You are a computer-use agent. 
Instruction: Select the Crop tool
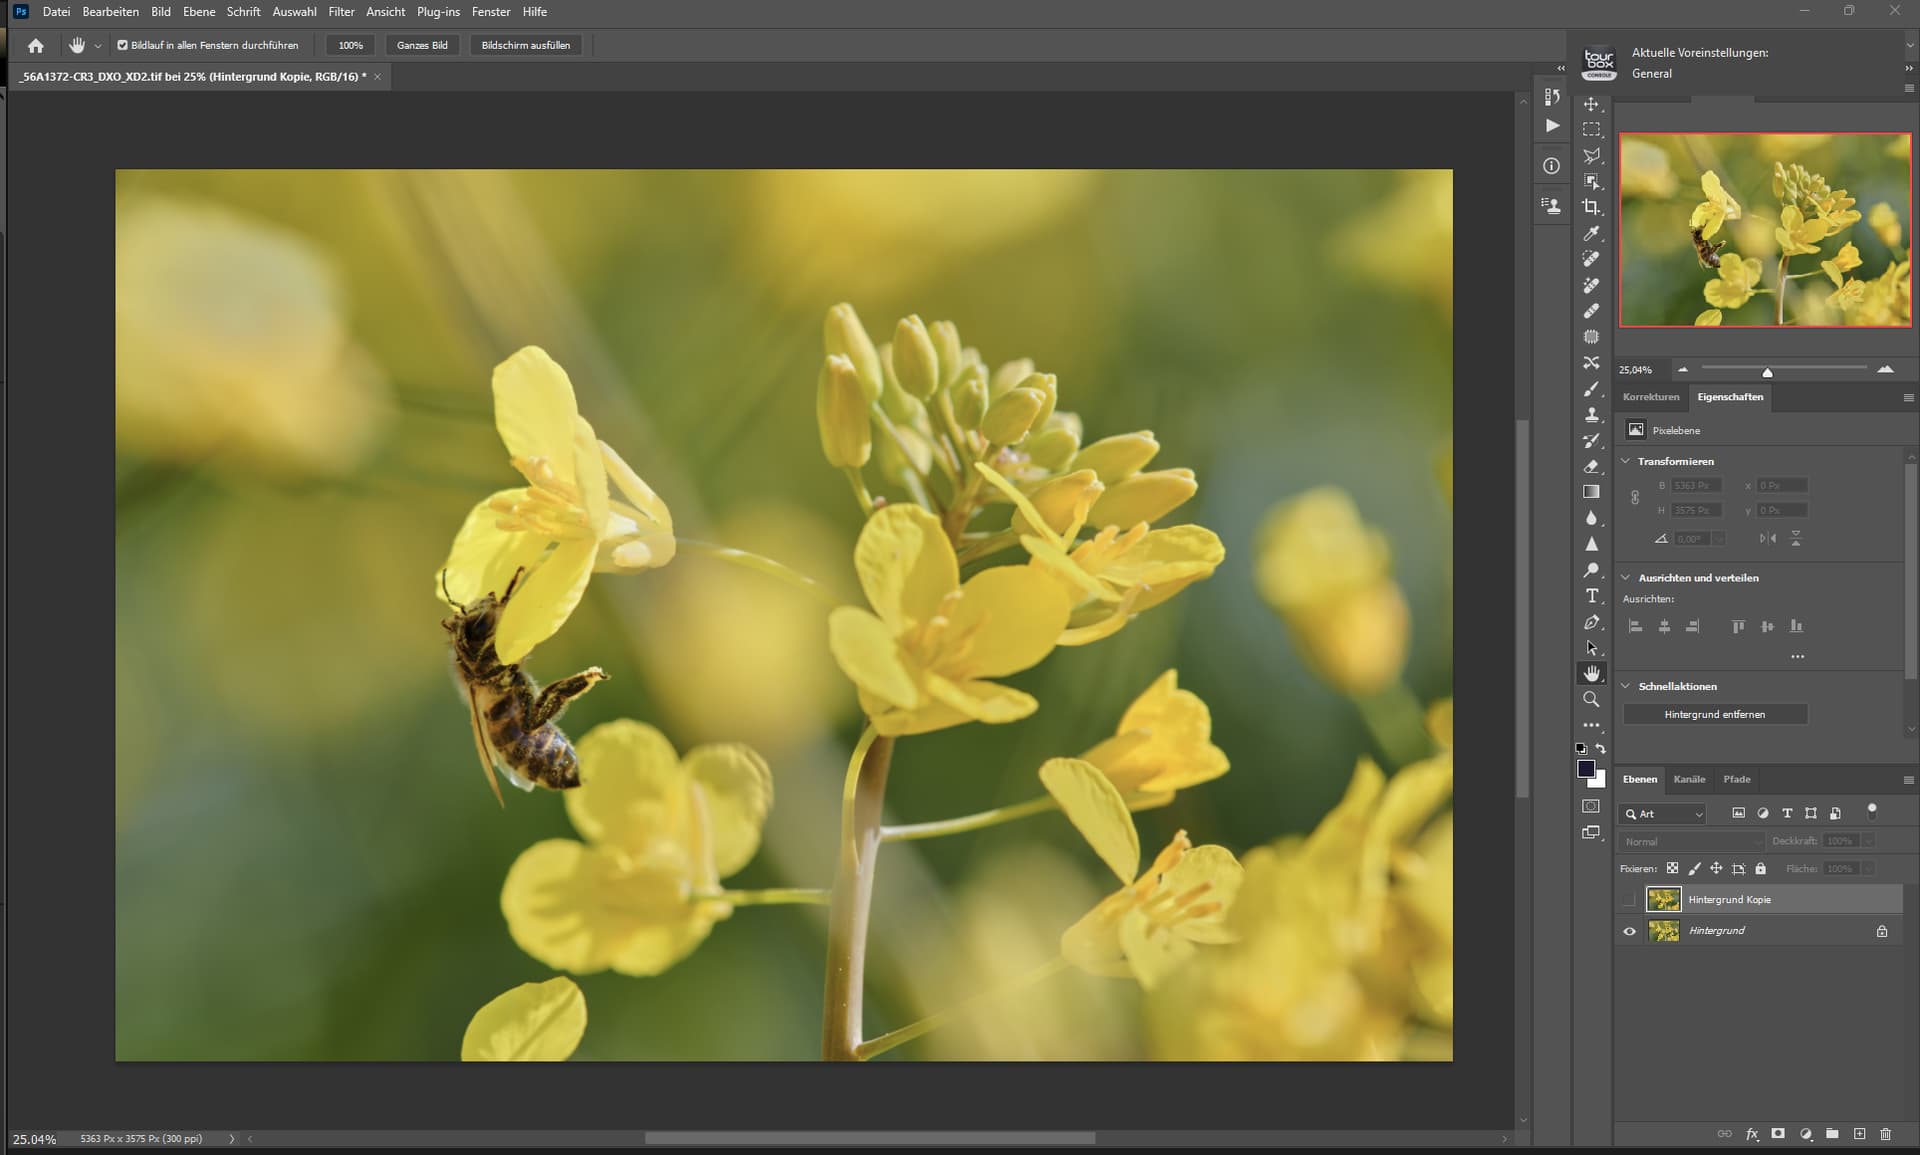[1591, 207]
